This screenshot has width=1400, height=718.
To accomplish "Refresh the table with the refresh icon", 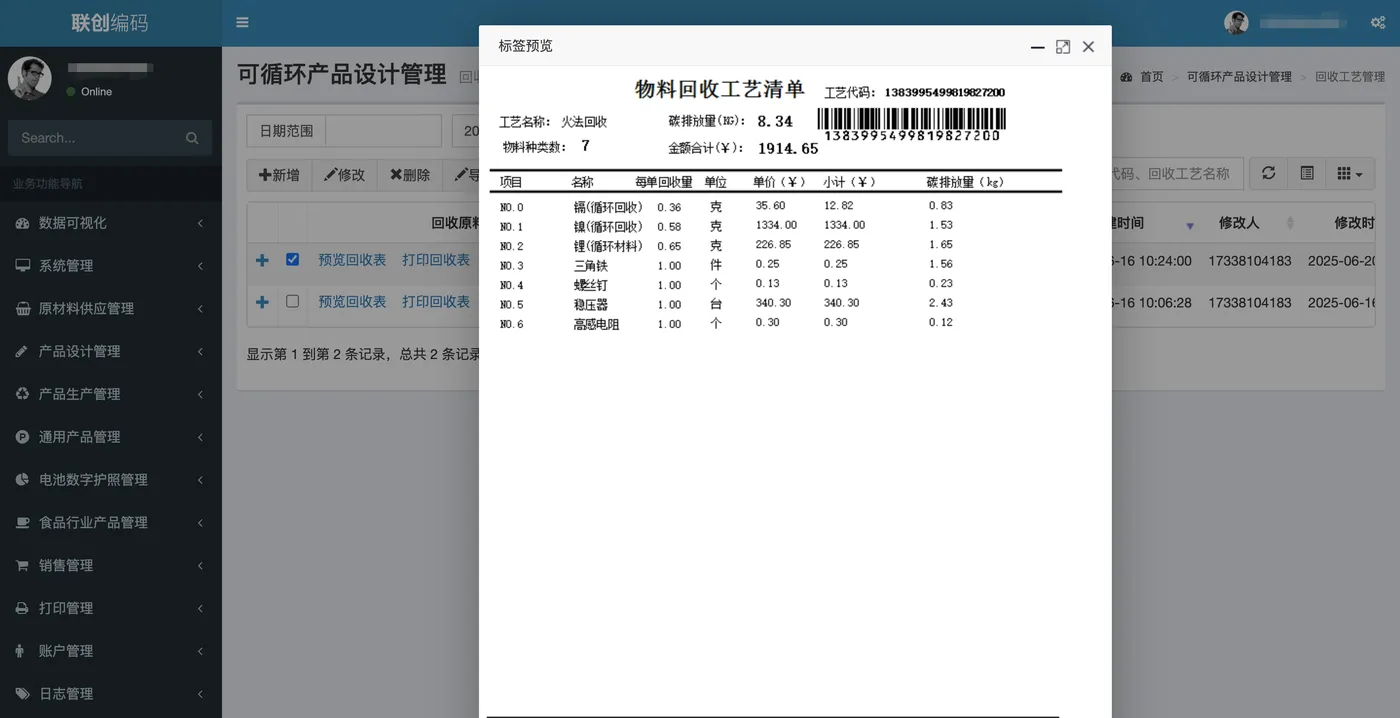I will [1268, 172].
